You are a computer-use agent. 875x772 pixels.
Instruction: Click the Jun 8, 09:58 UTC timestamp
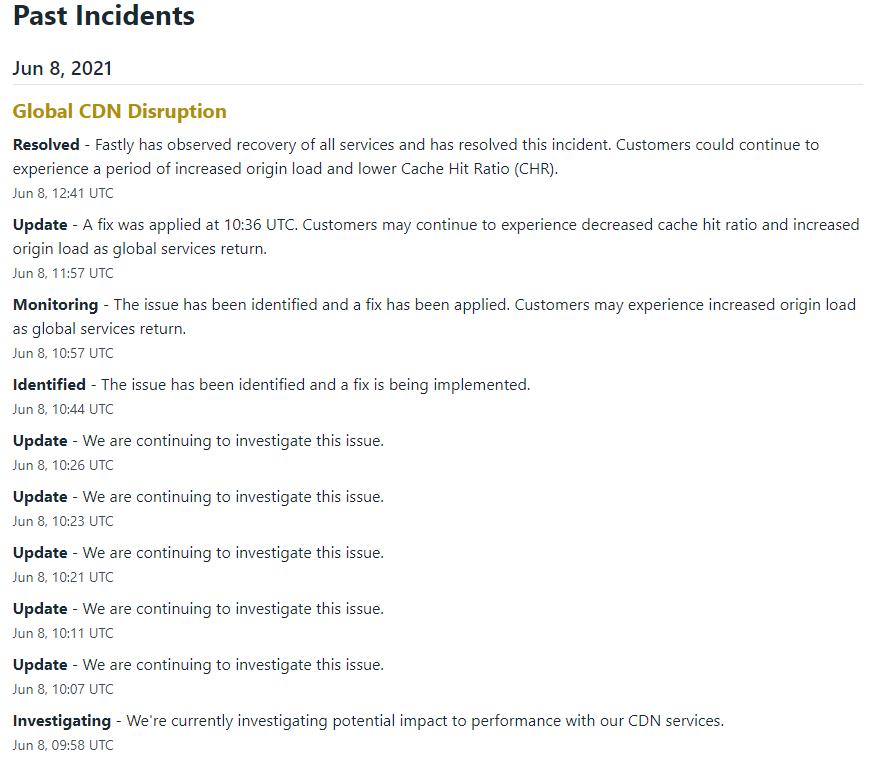63,745
